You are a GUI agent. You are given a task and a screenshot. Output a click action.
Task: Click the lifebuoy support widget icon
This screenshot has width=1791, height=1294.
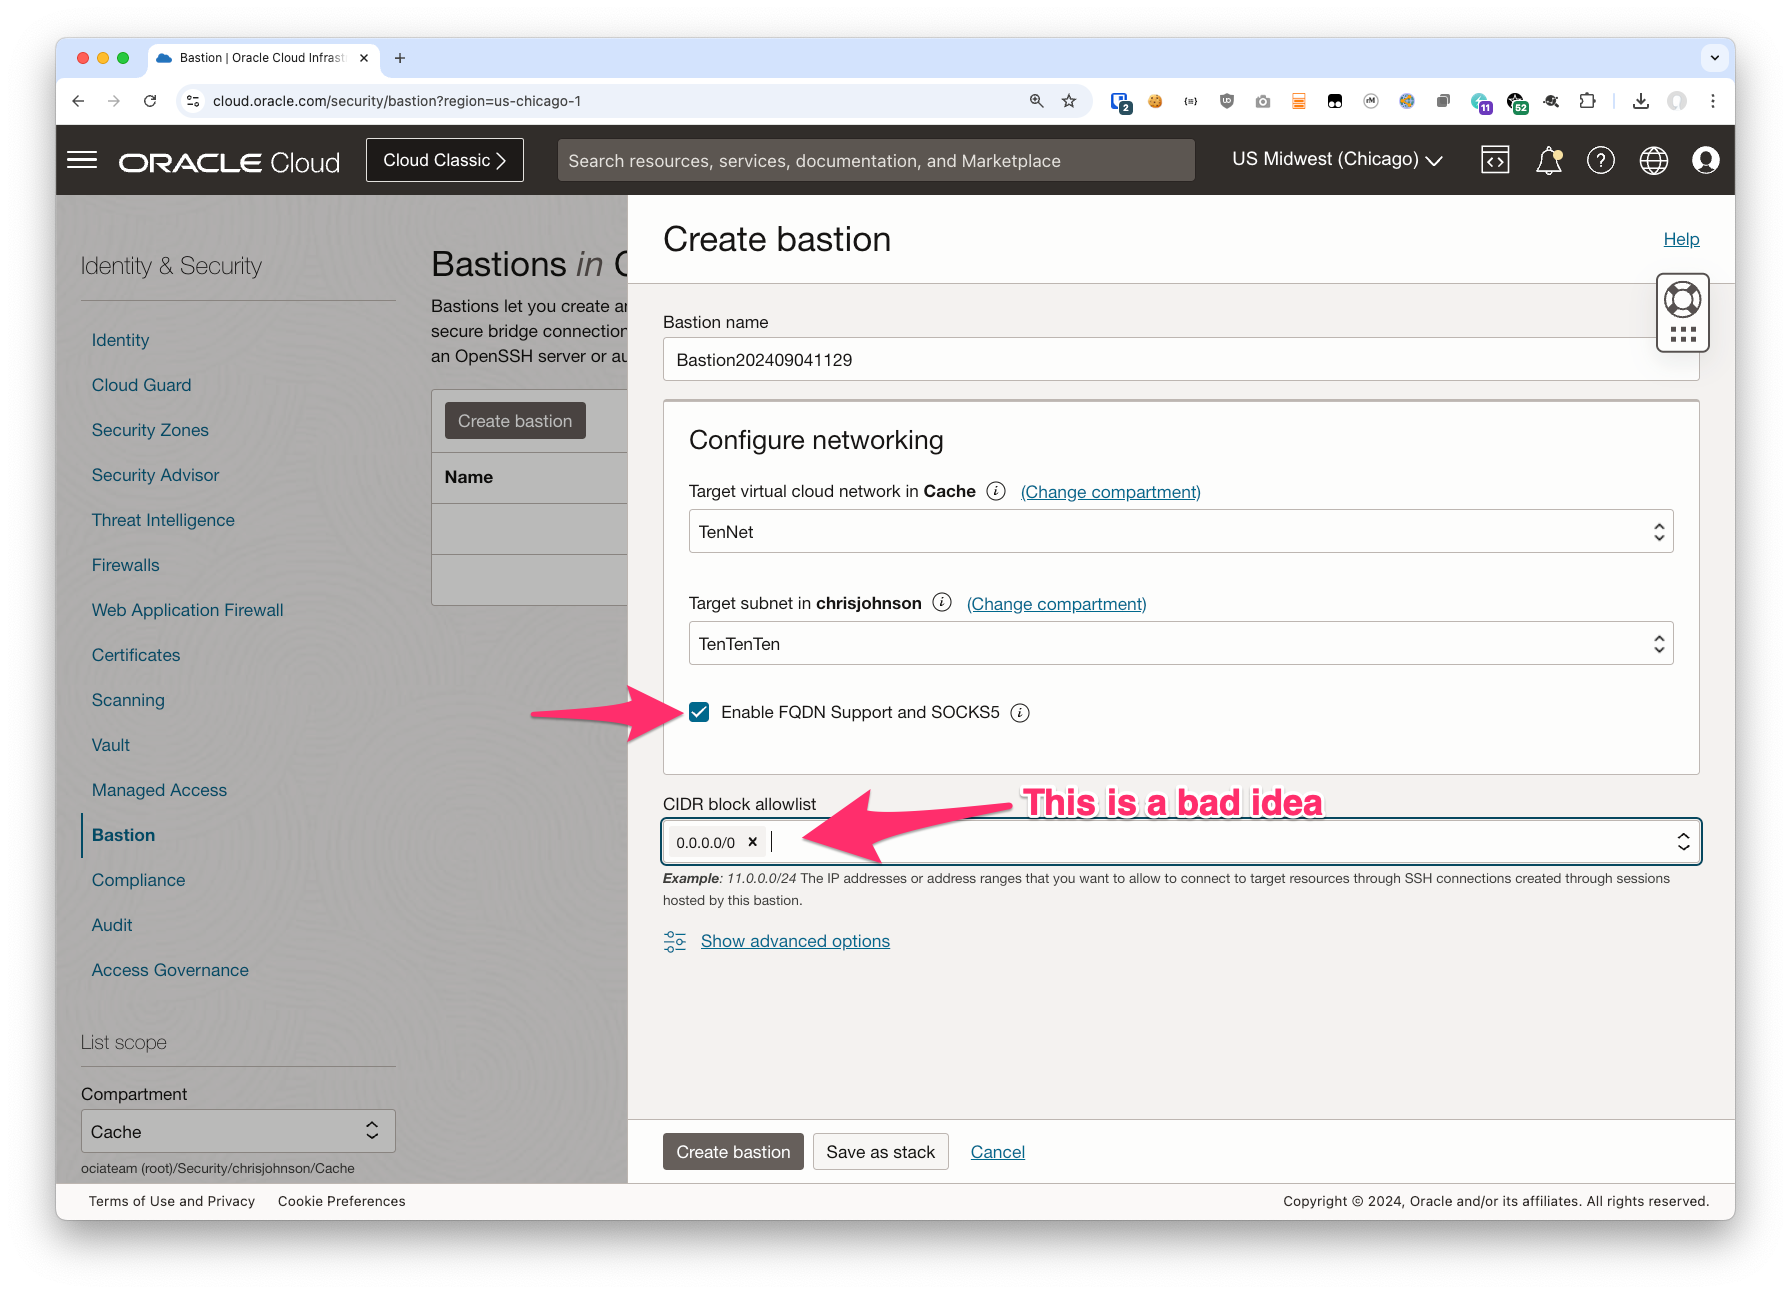click(x=1682, y=299)
